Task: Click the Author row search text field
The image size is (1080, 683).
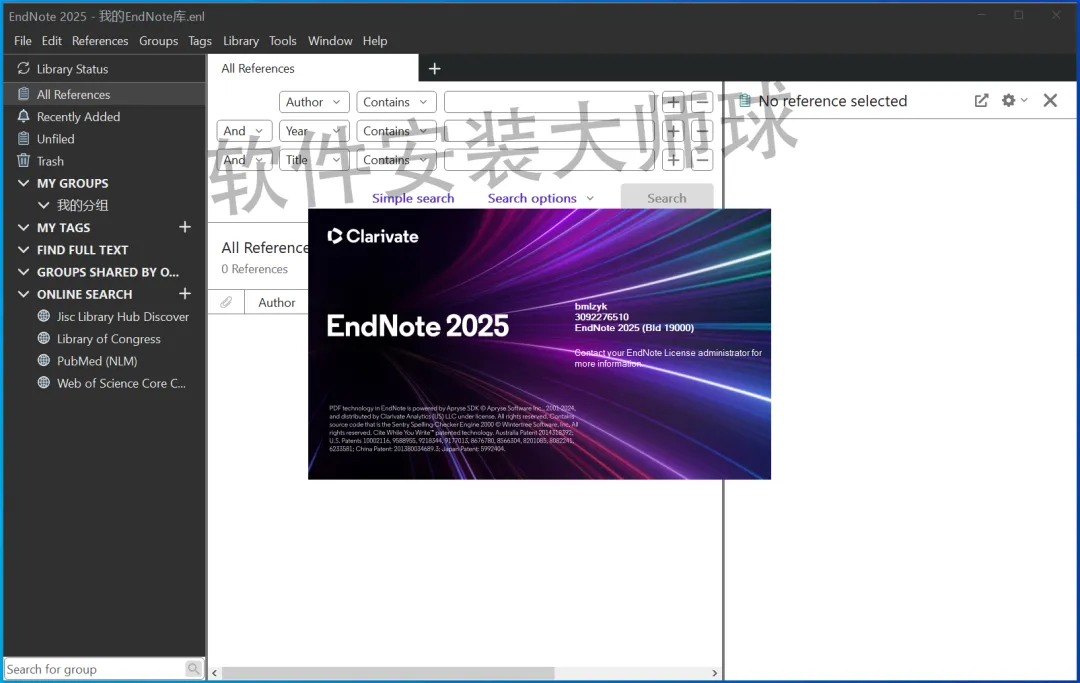Action: point(550,102)
